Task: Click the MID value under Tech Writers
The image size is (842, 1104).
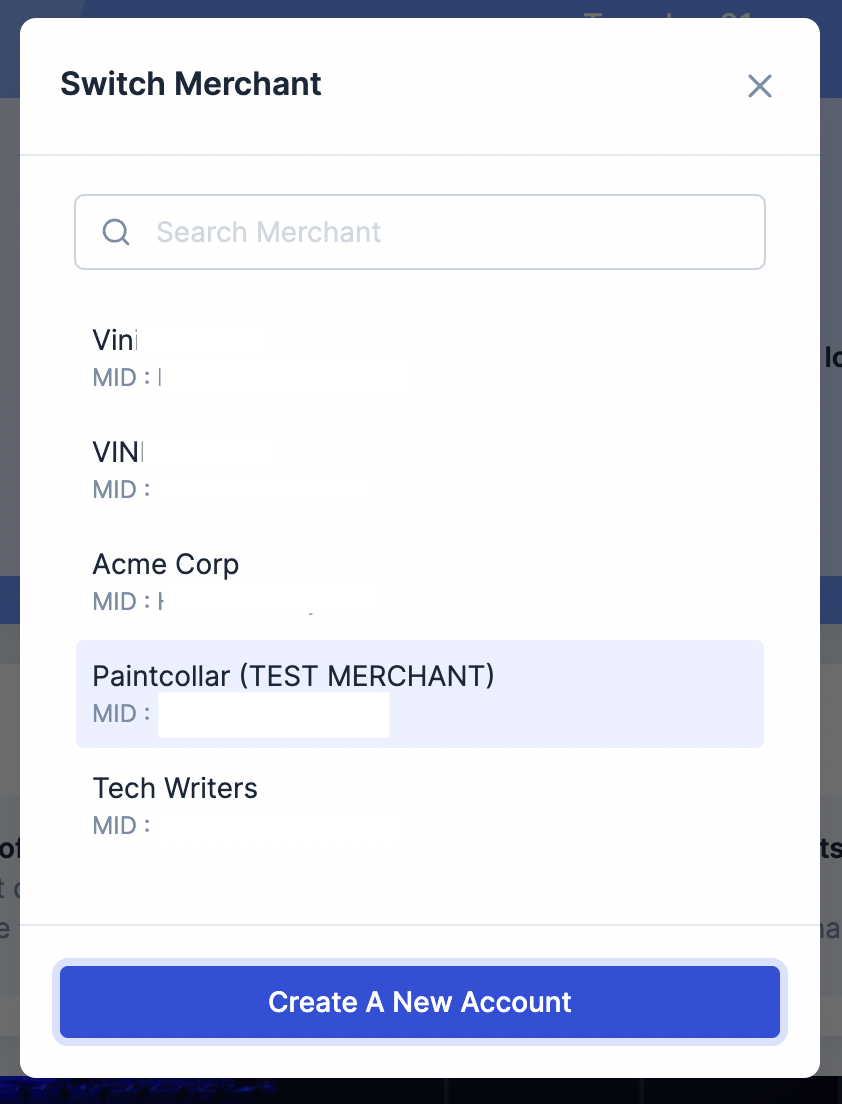Action: (x=150, y=825)
